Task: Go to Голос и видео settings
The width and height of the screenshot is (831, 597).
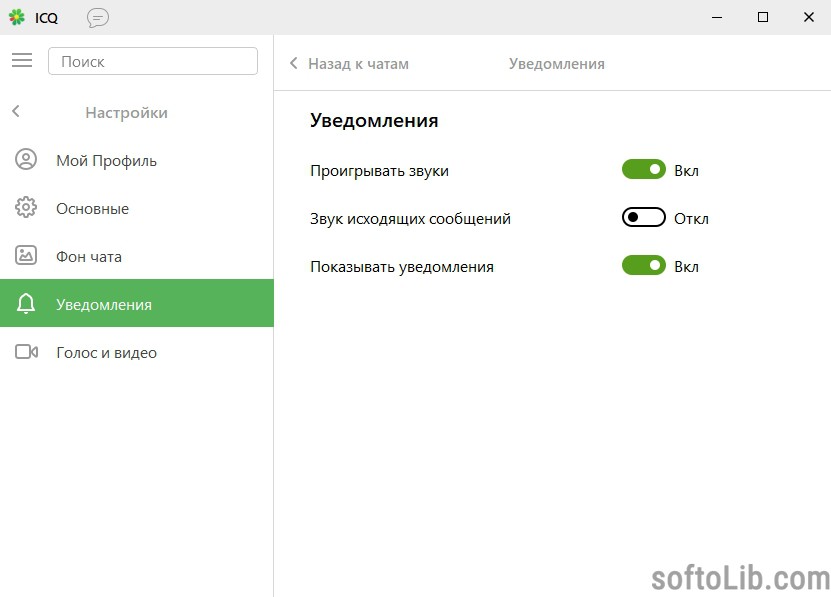Action: click(137, 352)
